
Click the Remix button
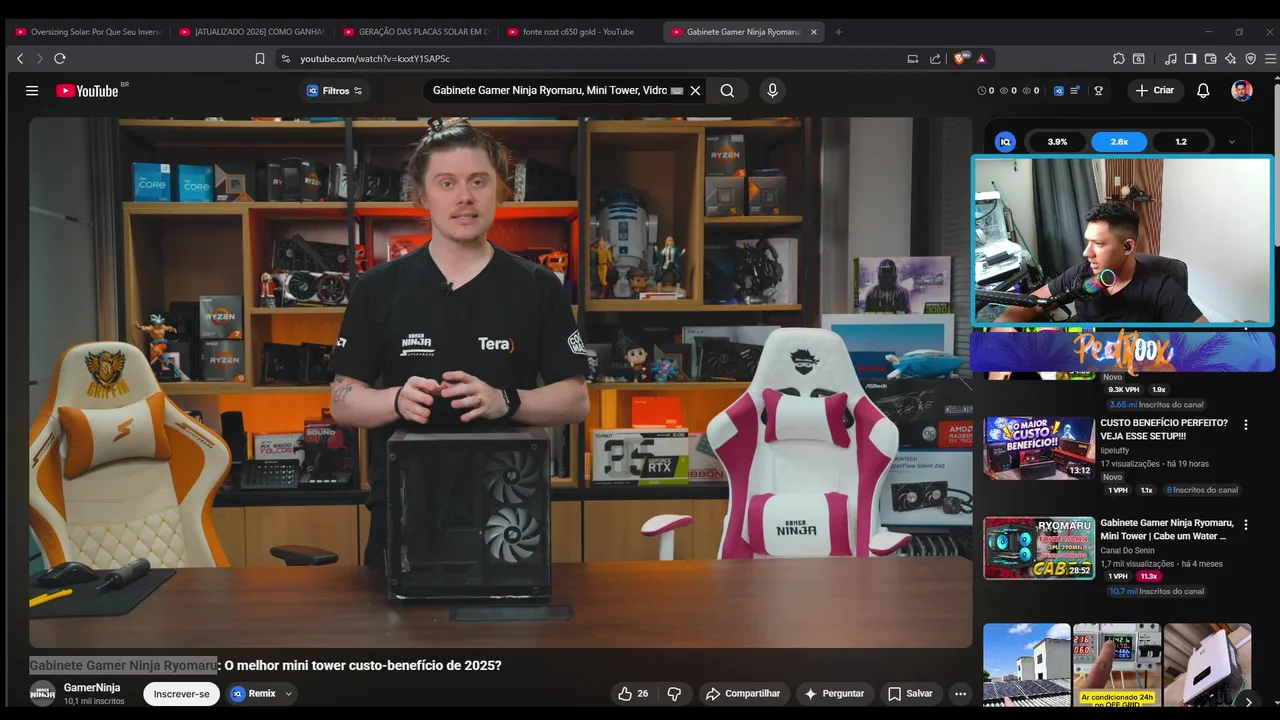click(254, 694)
